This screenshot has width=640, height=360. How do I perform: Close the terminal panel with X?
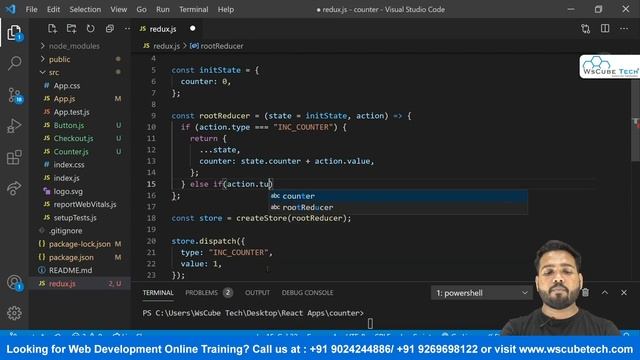coord(624,293)
